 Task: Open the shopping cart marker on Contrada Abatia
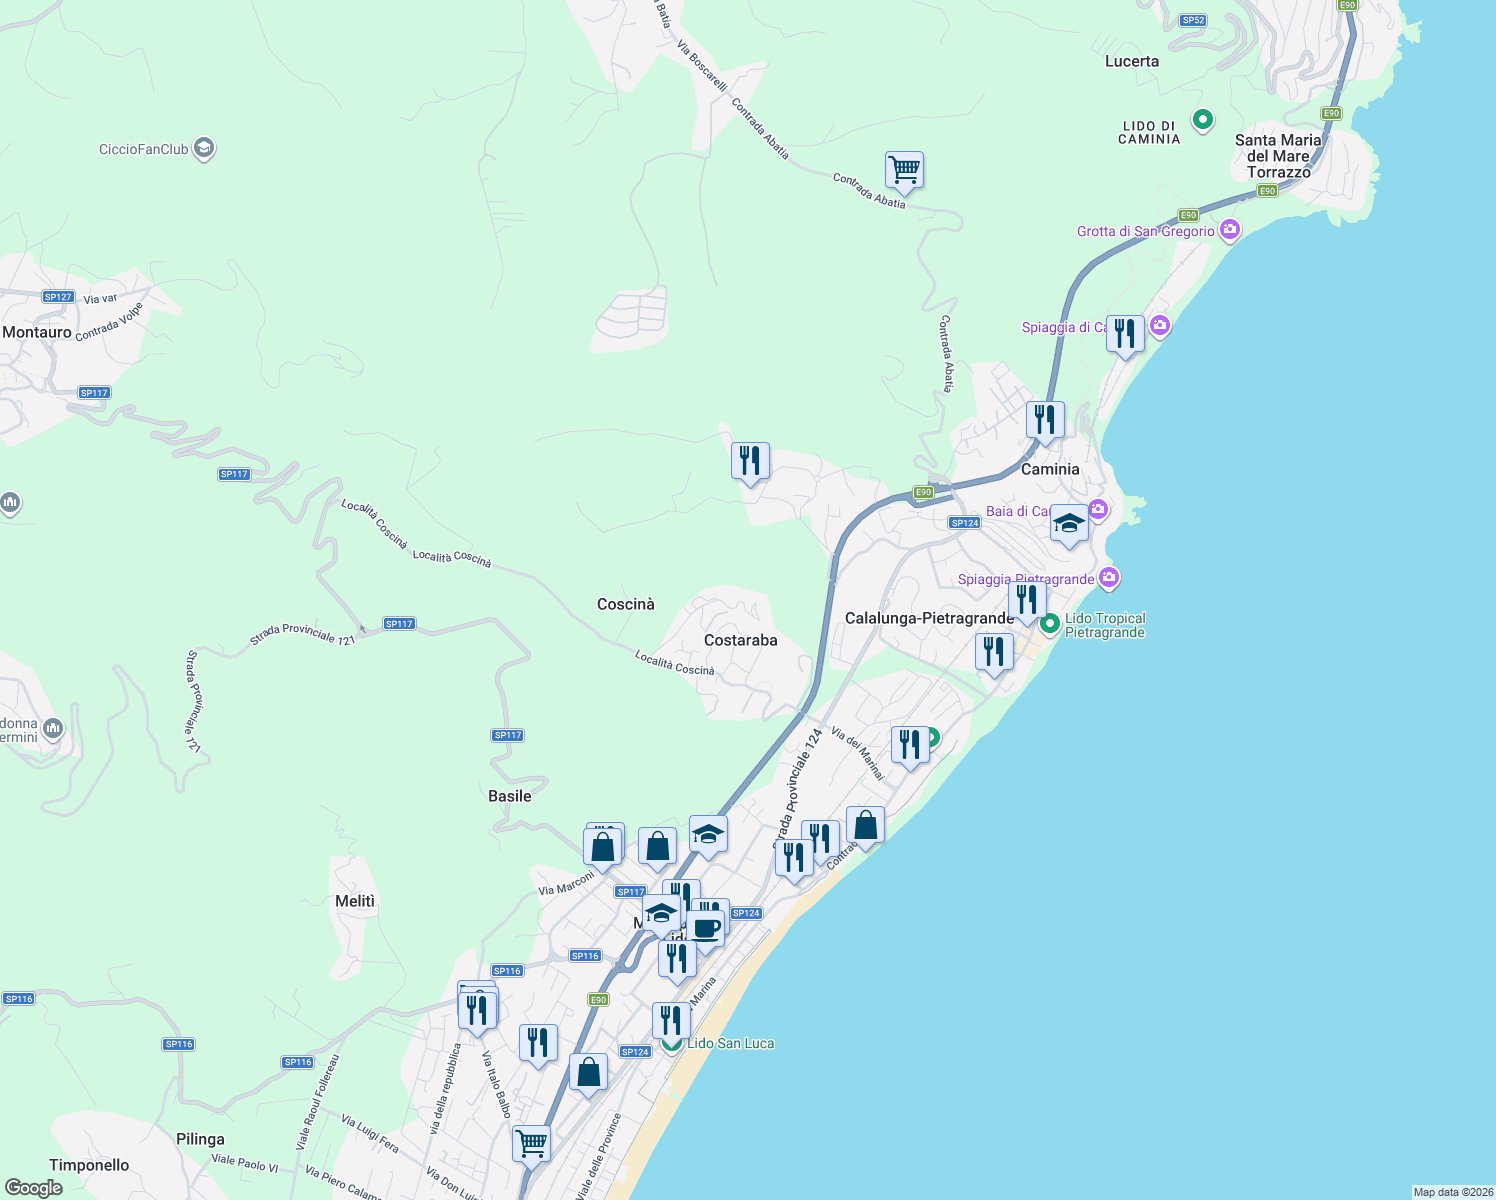904,171
